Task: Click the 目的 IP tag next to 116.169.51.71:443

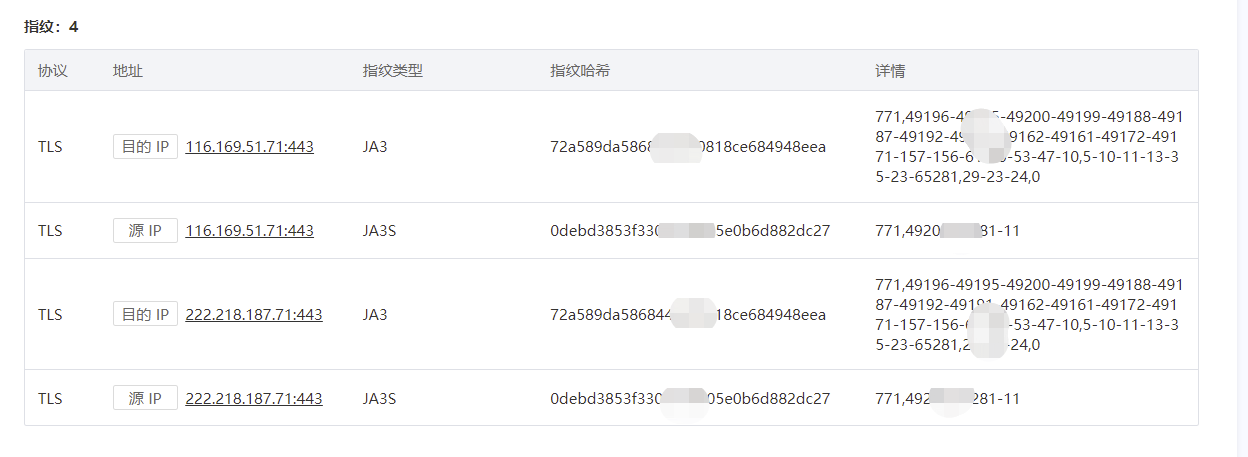Action: [145, 147]
